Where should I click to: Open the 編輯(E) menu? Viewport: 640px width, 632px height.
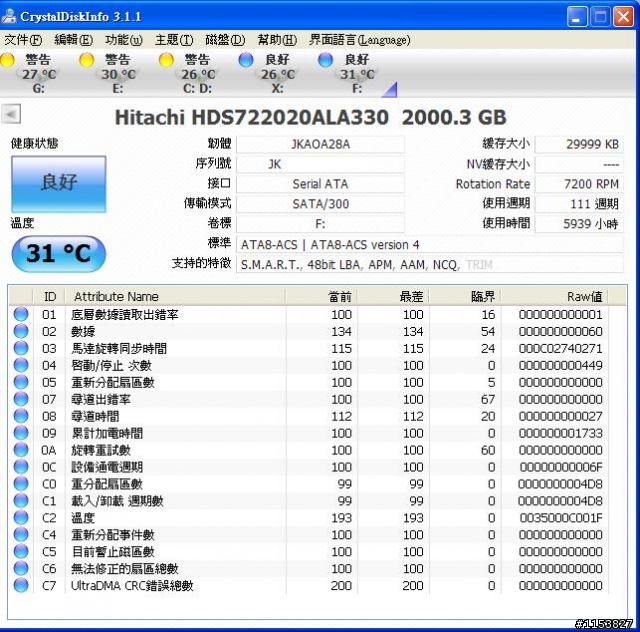[74, 40]
